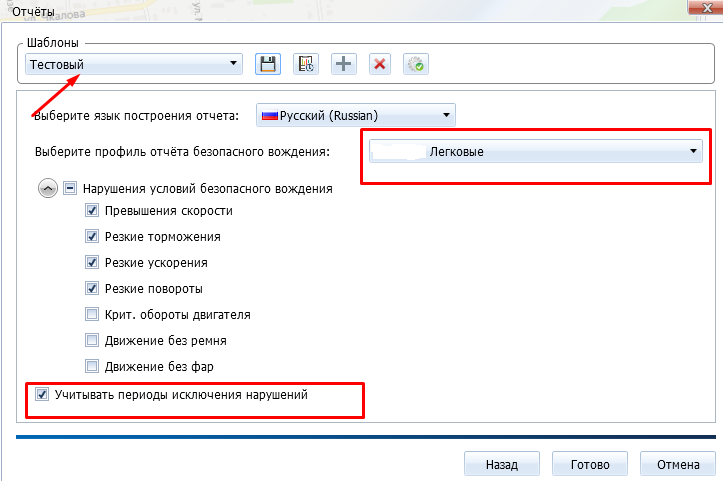Uncheck Резкие торможения checkbox
Image resolution: width=723 pixels, height=481 pixels.
[x=92, y=237]
